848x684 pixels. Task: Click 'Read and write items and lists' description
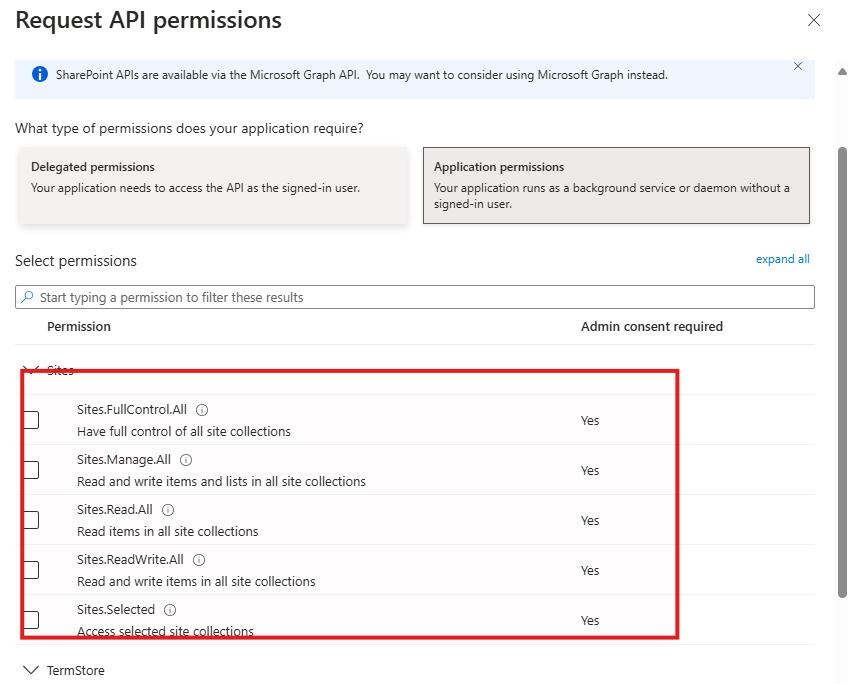(221, 481)
